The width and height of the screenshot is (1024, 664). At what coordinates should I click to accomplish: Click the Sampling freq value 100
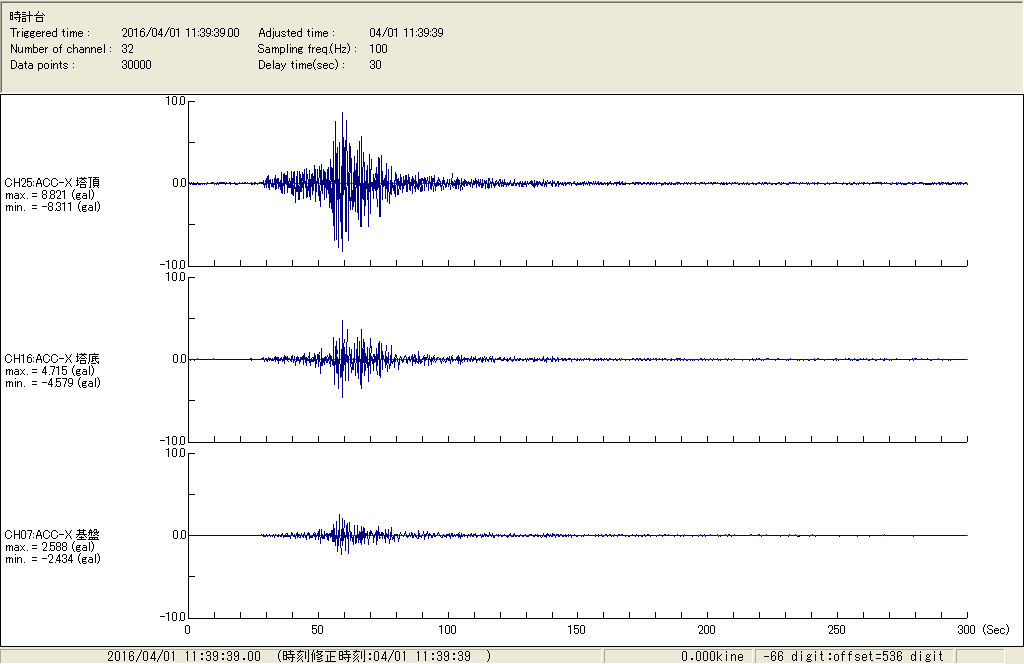point(378,49)
